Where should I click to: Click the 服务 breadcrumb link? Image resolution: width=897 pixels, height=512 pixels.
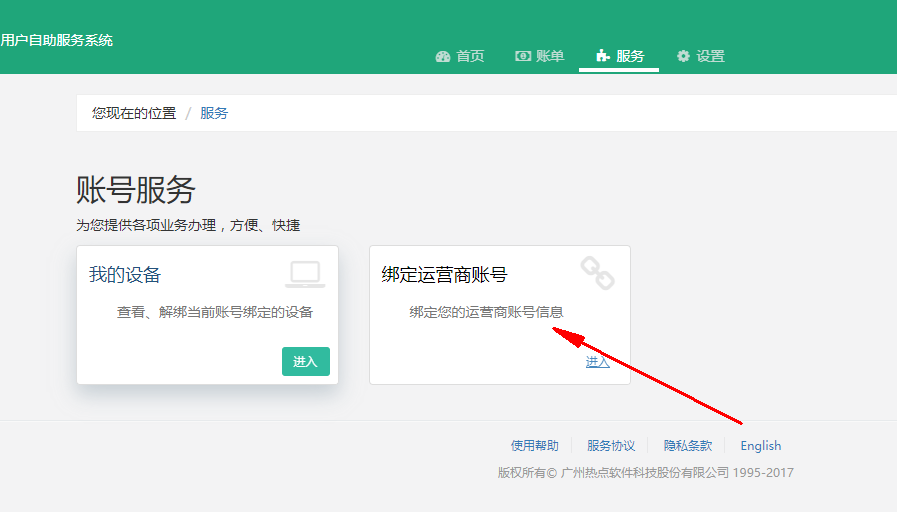[214, 113]
